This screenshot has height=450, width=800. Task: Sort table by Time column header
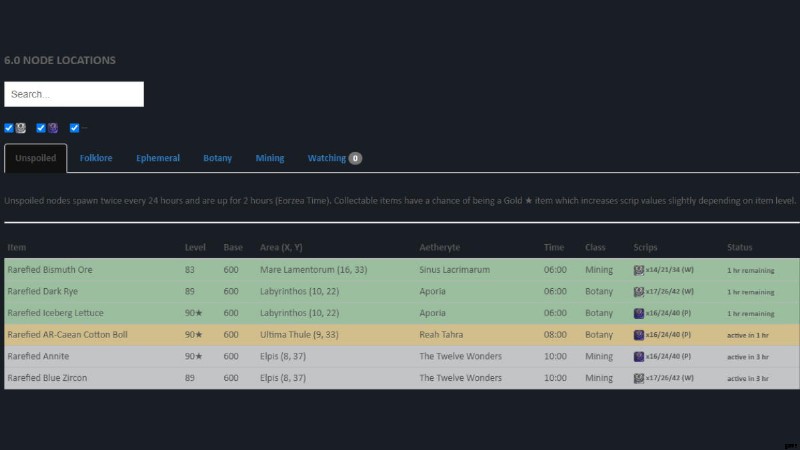(x=553, y=247)
